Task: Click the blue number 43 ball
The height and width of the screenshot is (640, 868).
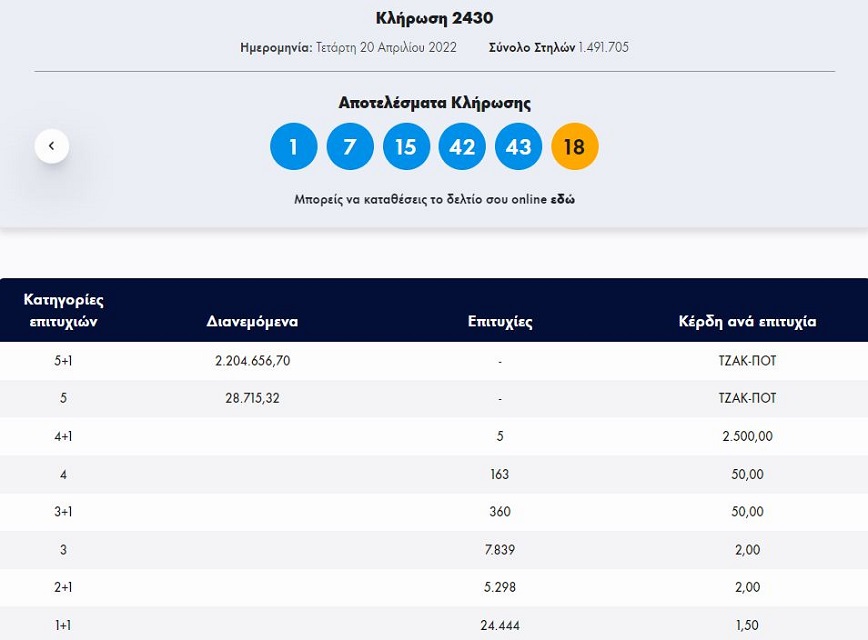Action: pos(518,147)
